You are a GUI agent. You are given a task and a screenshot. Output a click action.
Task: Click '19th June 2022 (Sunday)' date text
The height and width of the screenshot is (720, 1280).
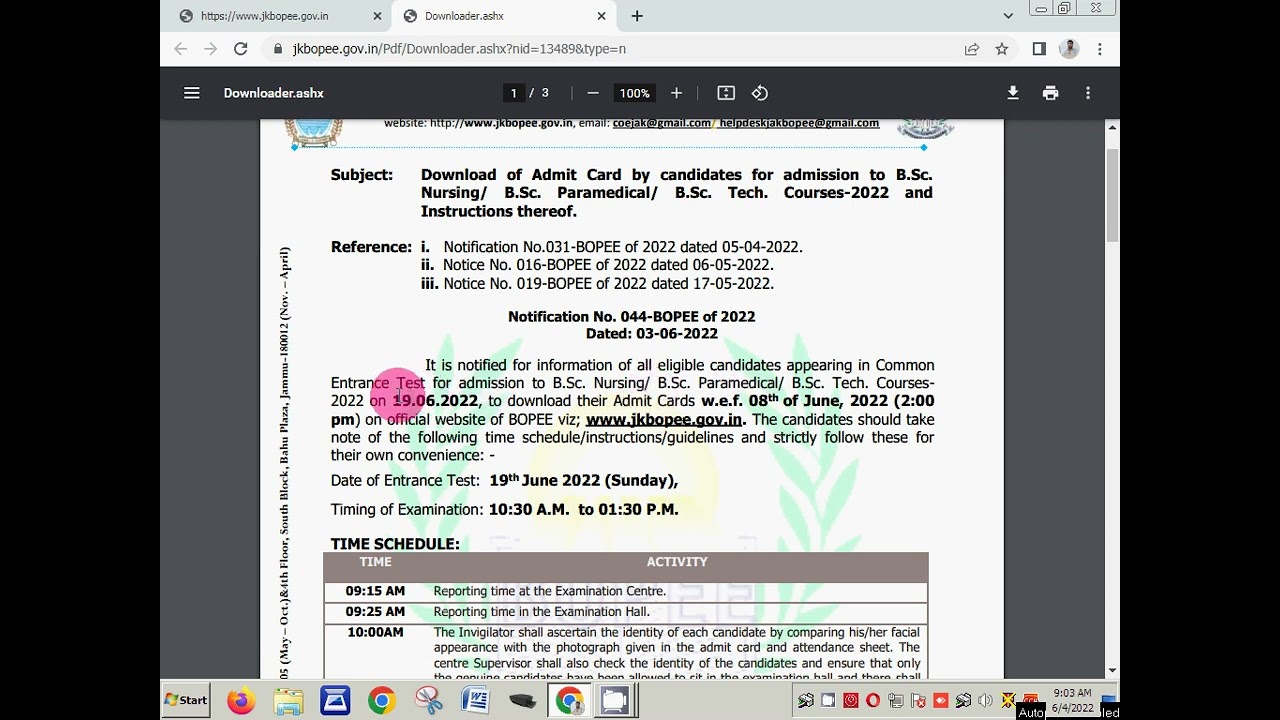(x=583, y=480)
